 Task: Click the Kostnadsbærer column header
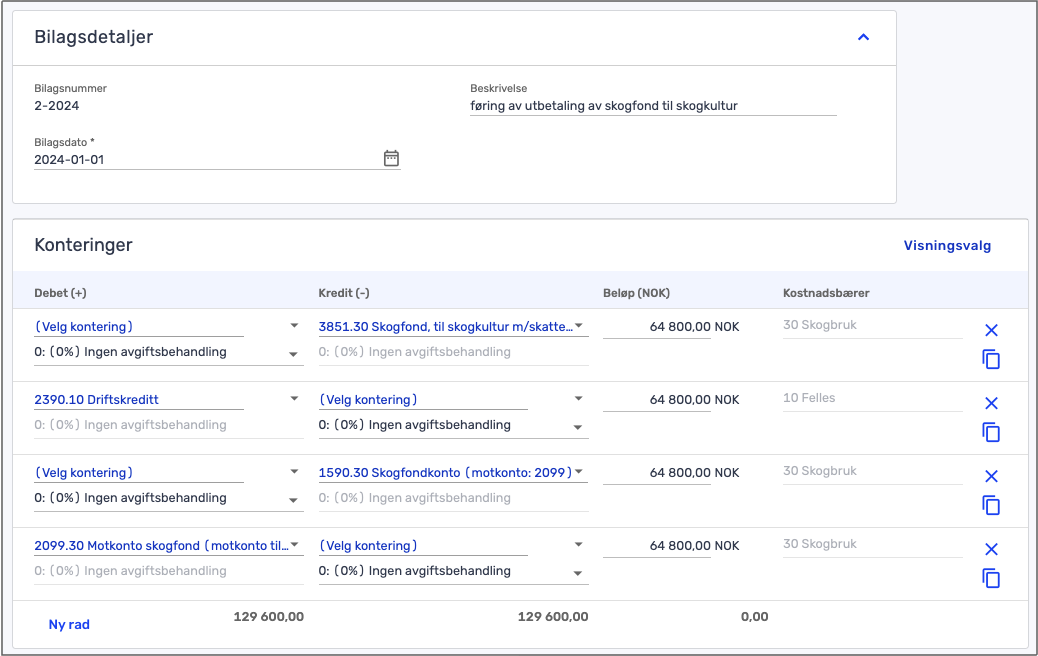tap(826, 293)
